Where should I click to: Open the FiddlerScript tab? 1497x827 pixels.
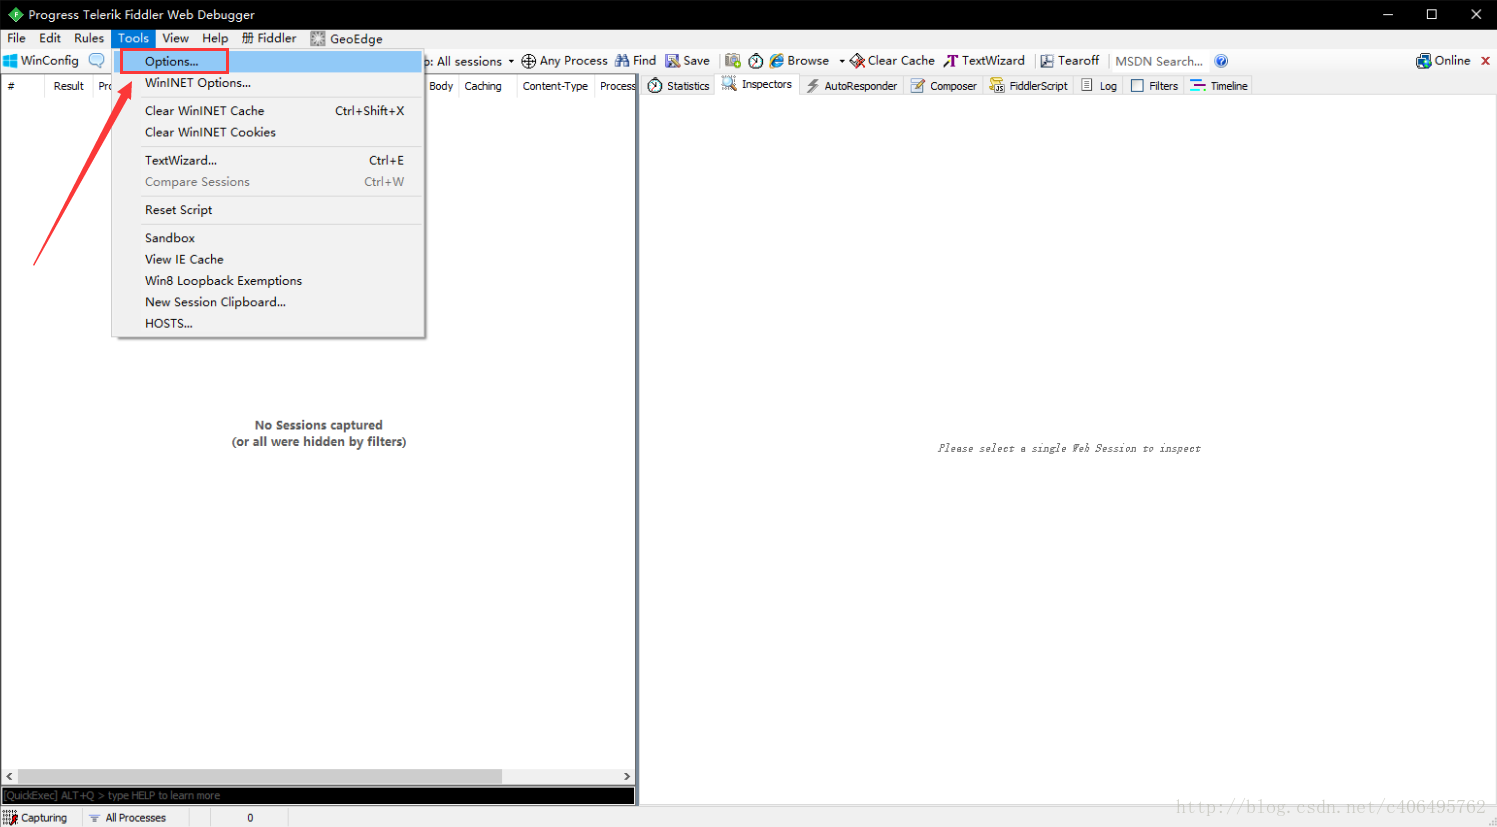tap(1028, 86)
